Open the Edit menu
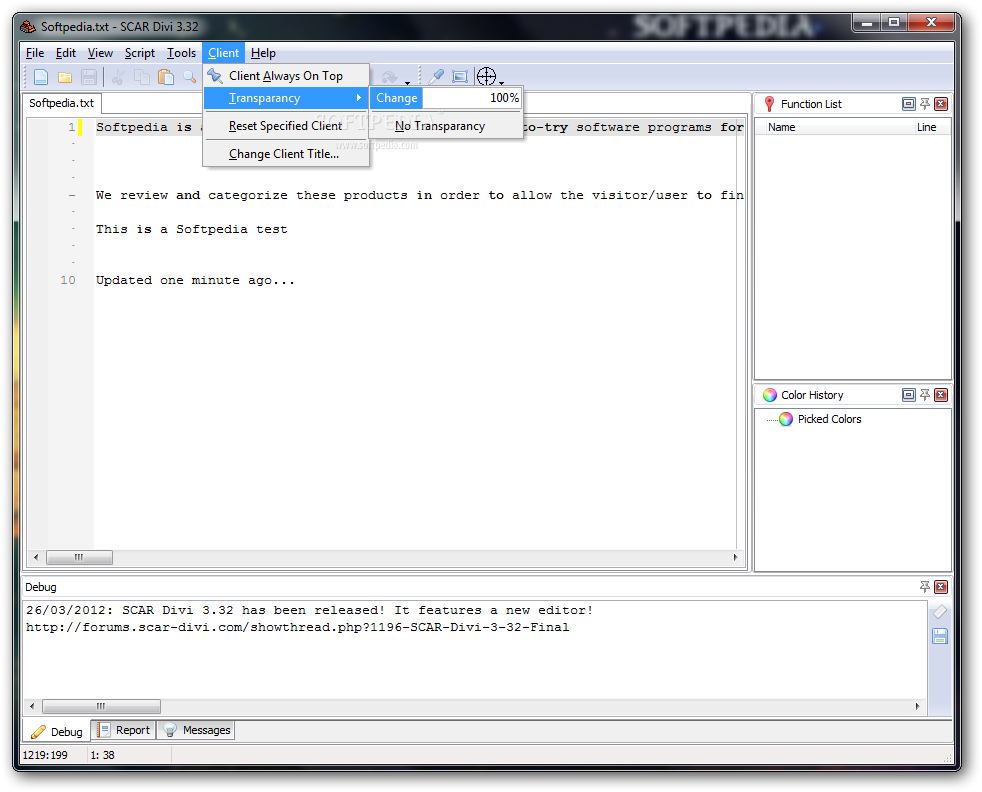 point(66,53)
